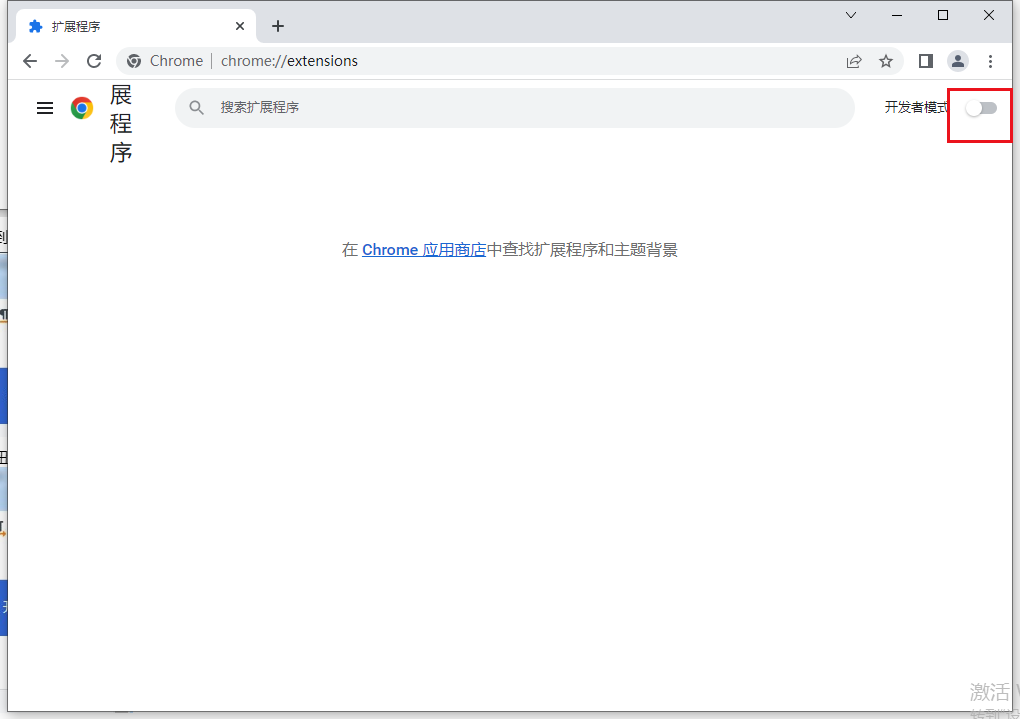Bookmark this tab with the star icon
Screen dimensions: 1020x719
[x=886, y=61]
